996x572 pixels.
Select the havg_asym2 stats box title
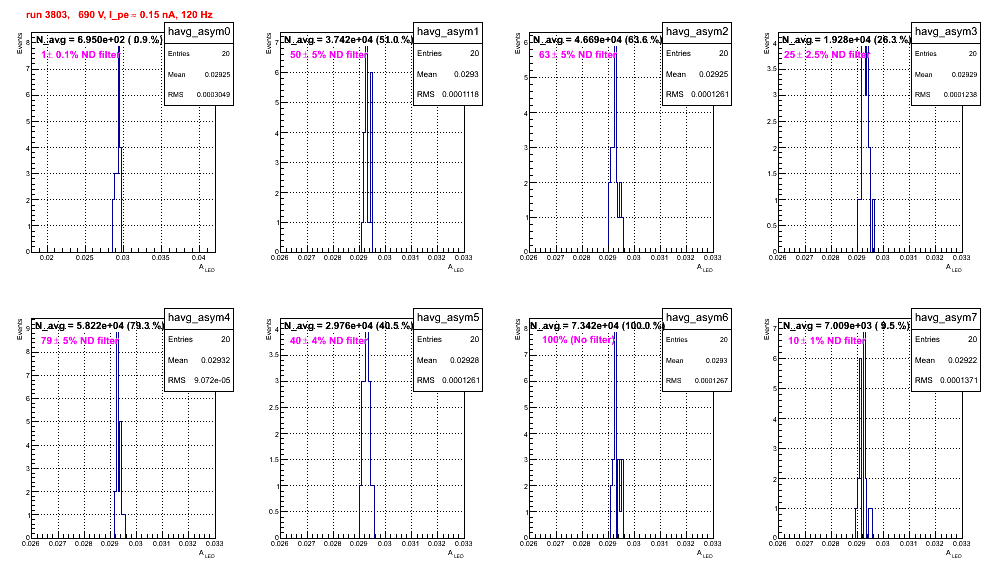pyautogui.click(x=697, y=32)
